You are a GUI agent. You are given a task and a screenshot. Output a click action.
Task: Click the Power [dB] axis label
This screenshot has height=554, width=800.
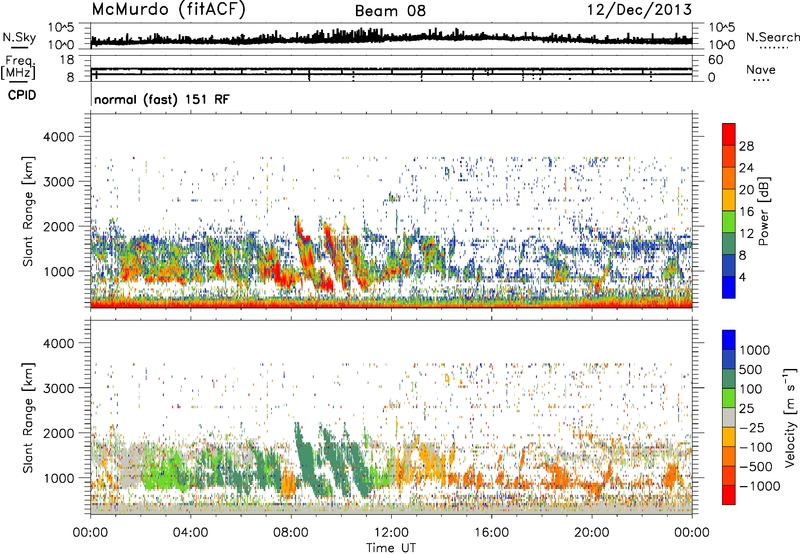coord(763,211)
